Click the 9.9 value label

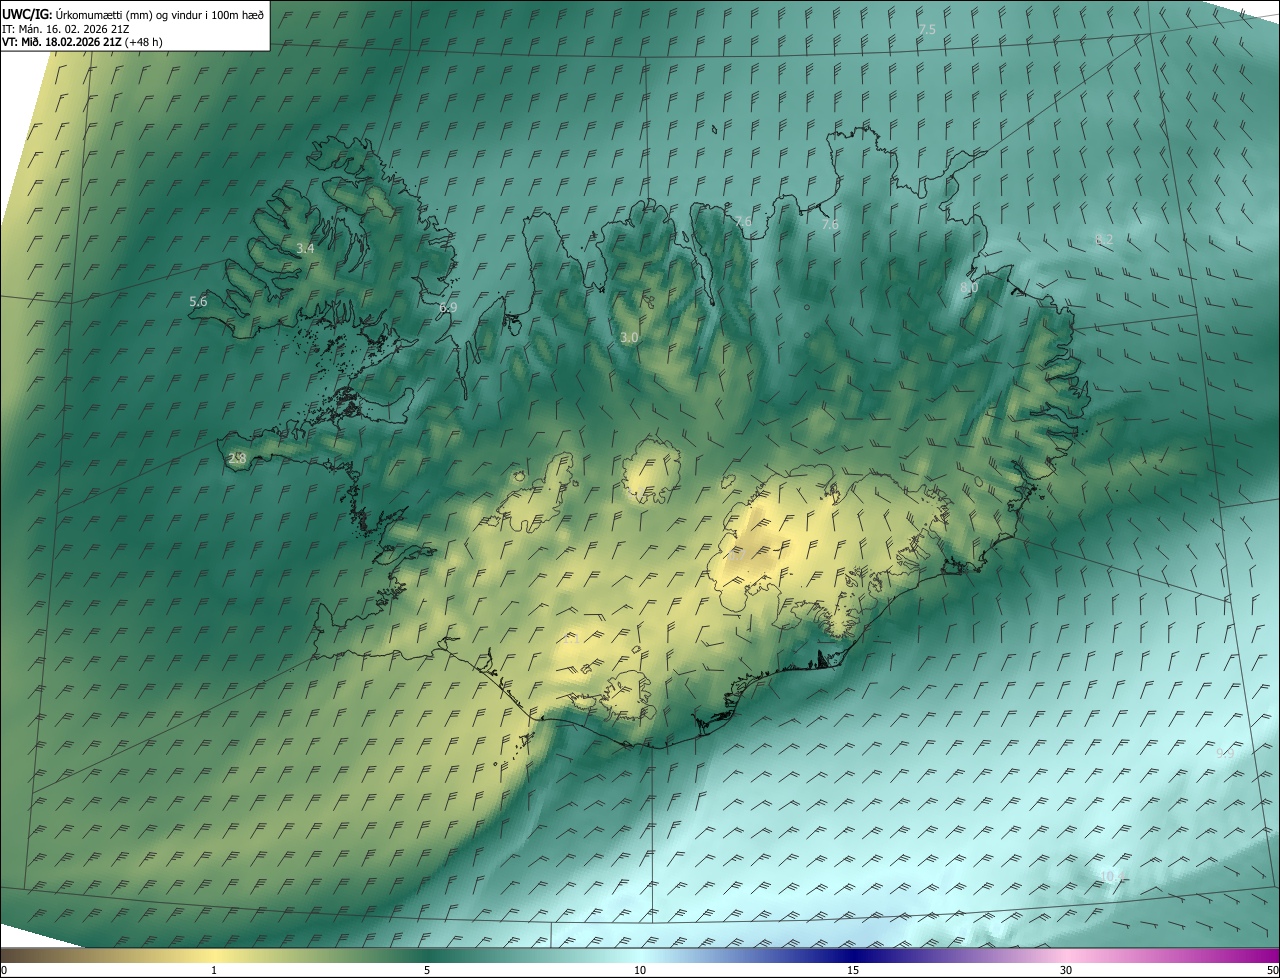point(1225,753)
